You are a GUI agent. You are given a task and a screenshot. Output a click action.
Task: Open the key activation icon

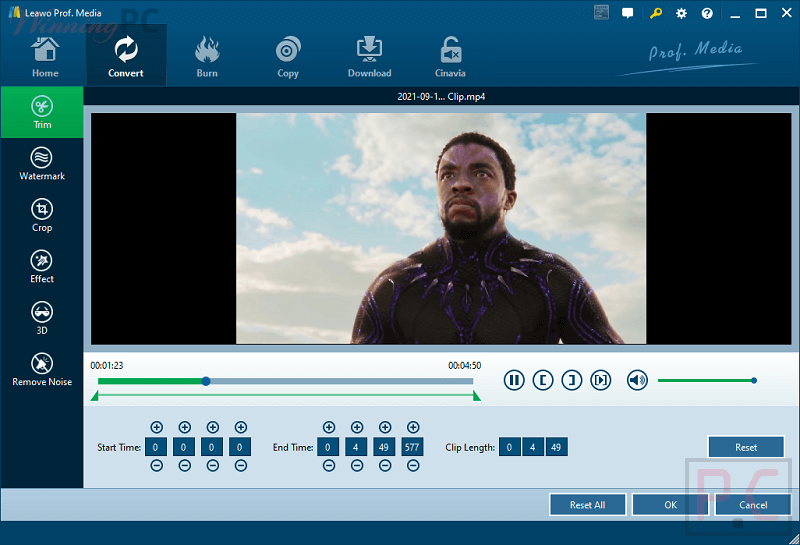(656, 13)
